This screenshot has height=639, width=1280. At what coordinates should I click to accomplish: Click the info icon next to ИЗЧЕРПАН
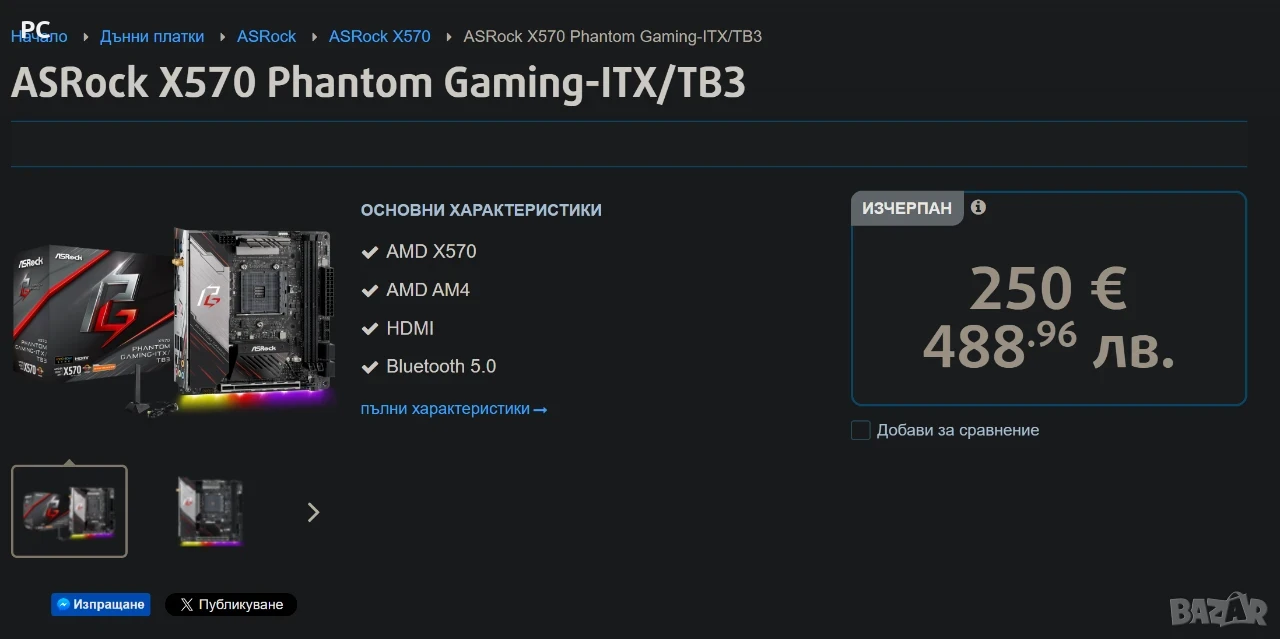(978, 207)
